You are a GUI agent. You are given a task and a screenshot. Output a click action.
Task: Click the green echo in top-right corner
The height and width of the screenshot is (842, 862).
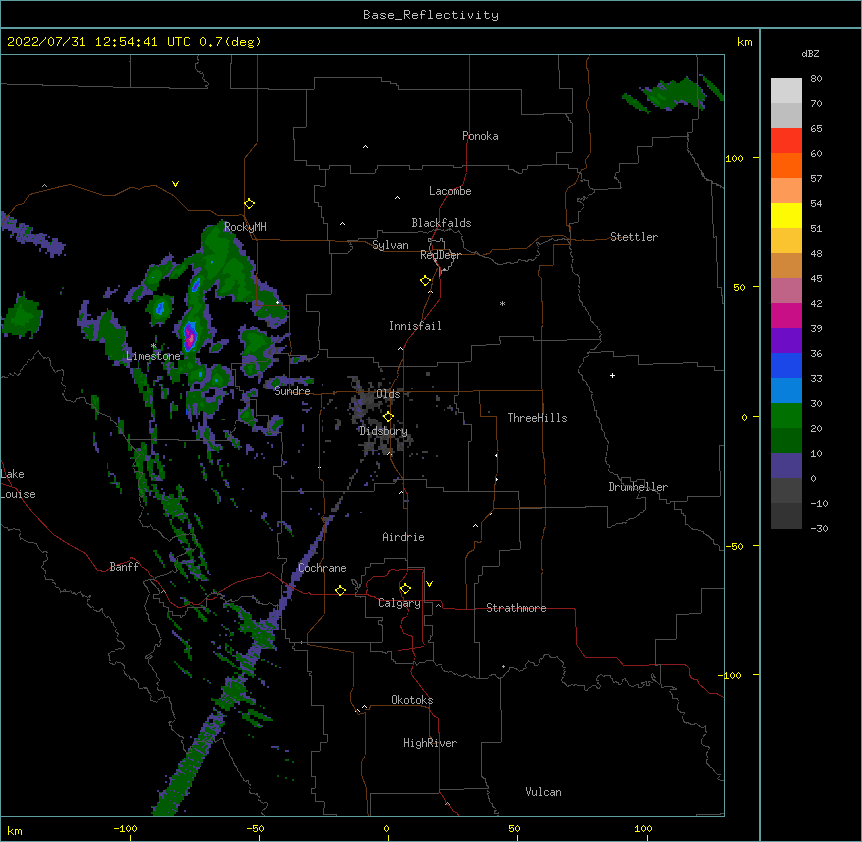click(x=676, y=93)
